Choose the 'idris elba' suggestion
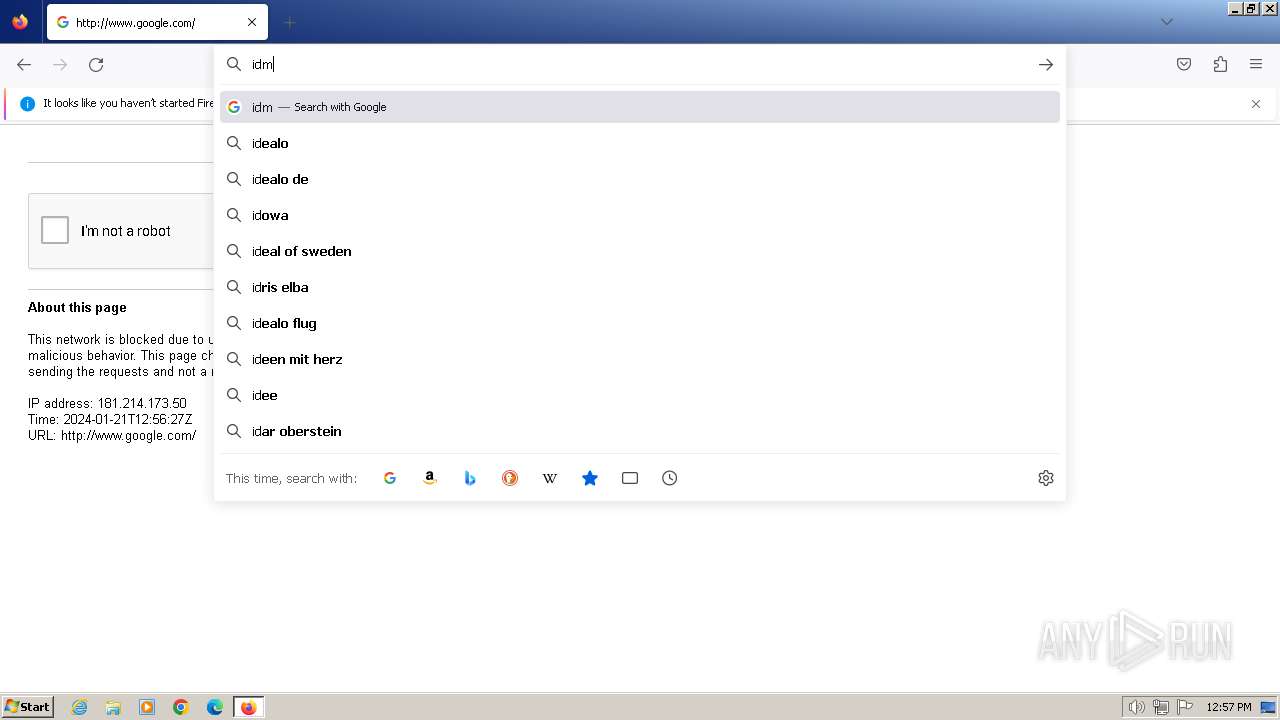This screenshot has height=720, width=1280. click(640, 287)
